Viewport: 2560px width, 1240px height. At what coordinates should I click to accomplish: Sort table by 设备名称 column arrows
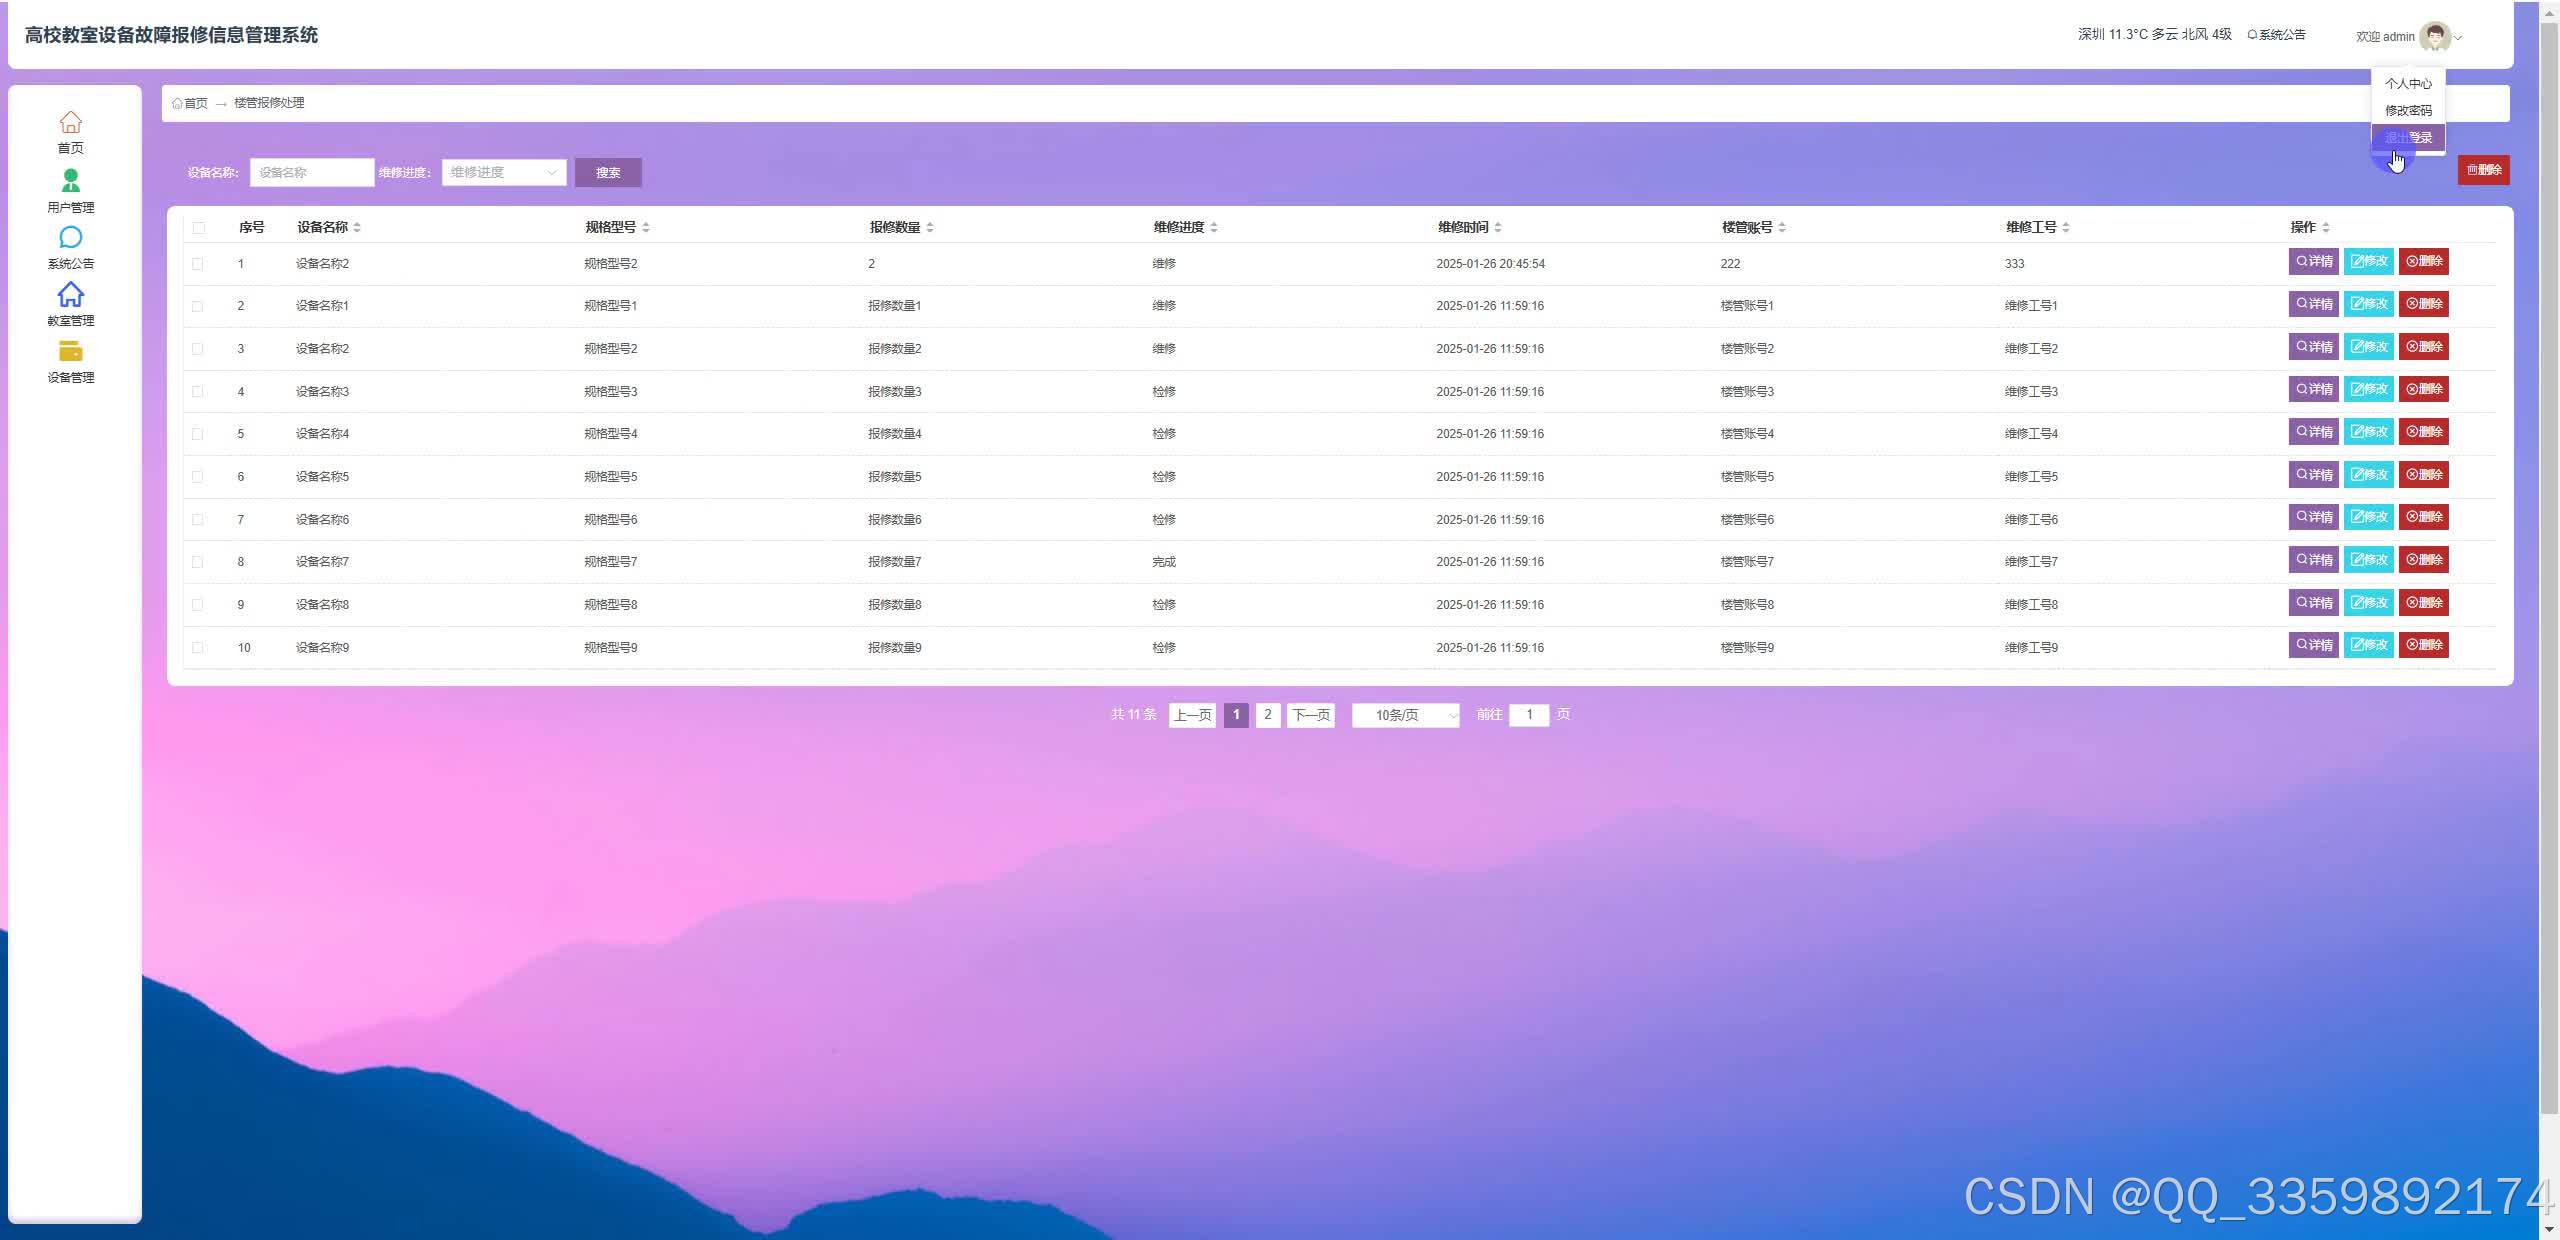click(x=357, y=228)
